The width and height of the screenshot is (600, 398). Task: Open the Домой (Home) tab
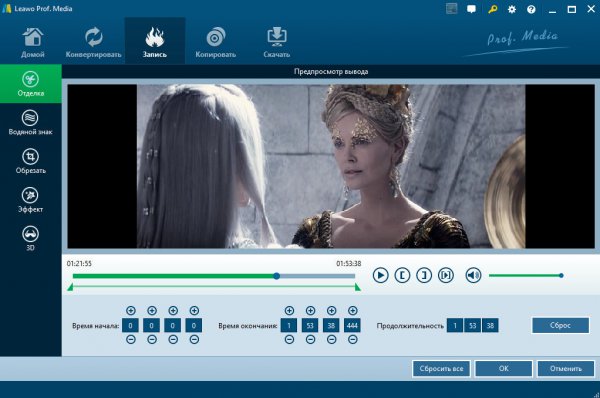(33, 42)
